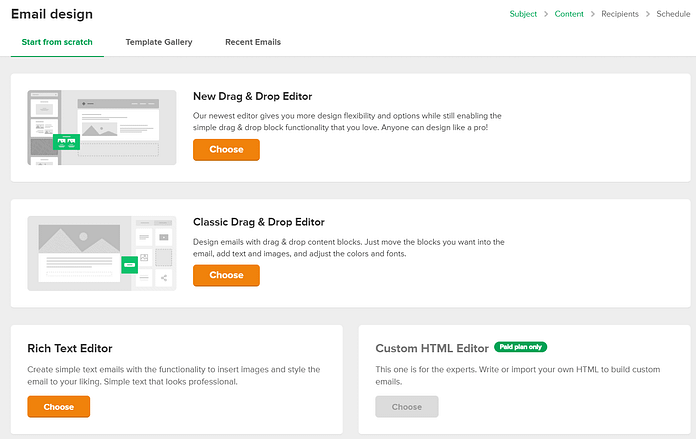The width and height of the screenshot is (696, 439).
Task: Choose the Classic Drag & Drop Editor
Action: 226,275
